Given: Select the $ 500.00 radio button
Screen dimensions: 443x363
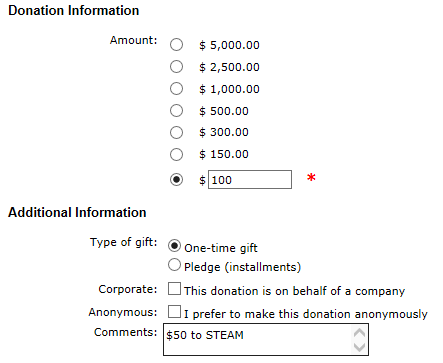Looking at the screenshot, I should pyautogui.click(x=176, y=111).
